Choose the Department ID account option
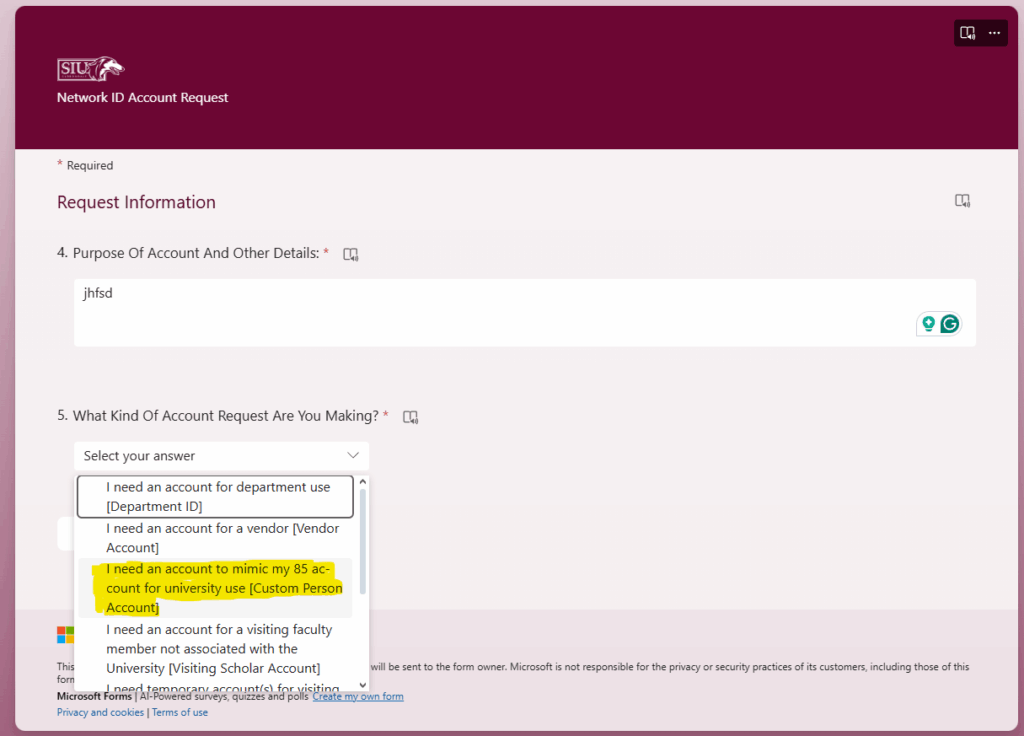The width and height of the screenshot is (1024, 736). pos(217,497)
